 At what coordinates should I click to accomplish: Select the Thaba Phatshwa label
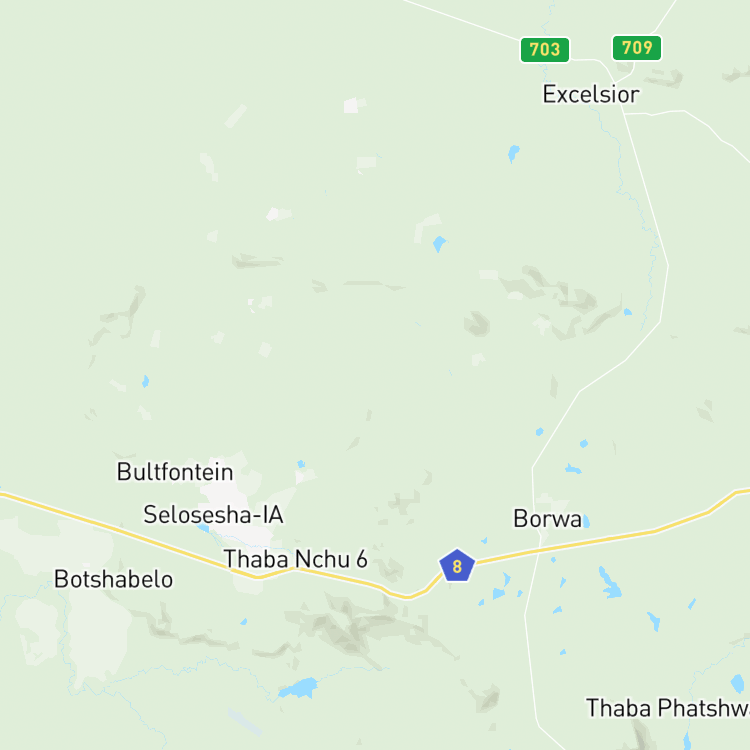[x=668, y=708]
